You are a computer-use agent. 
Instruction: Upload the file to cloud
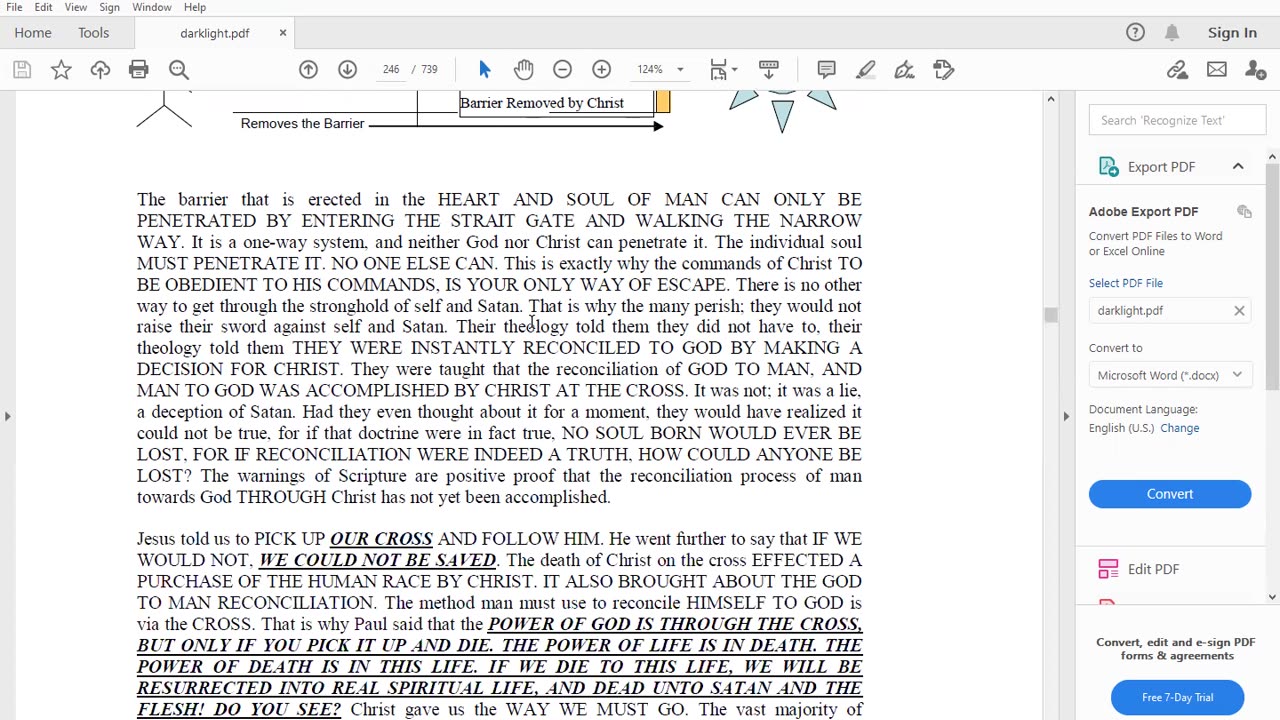point(100,69)
